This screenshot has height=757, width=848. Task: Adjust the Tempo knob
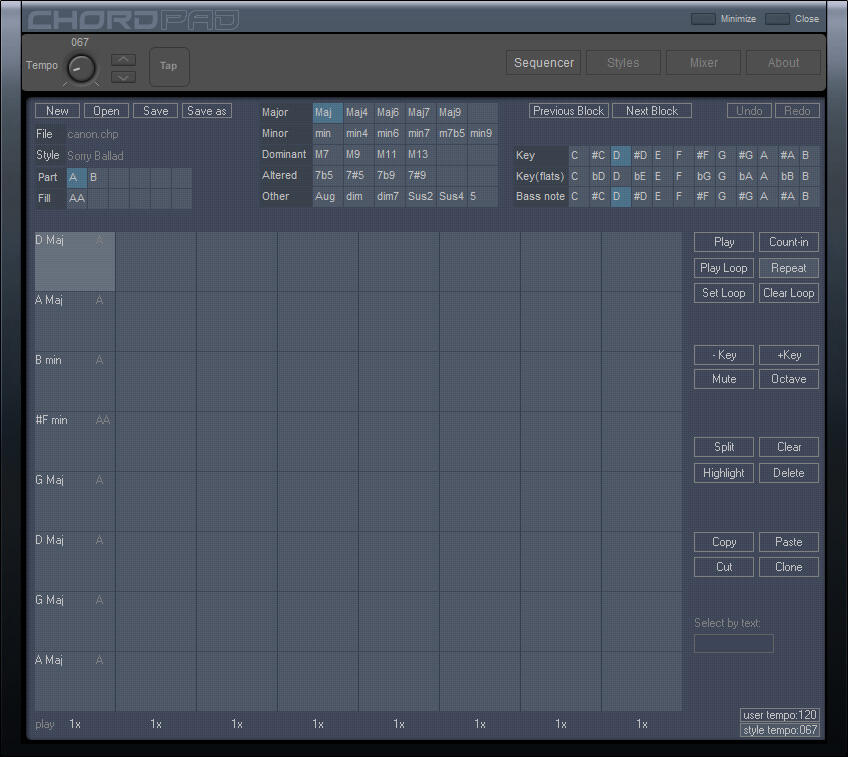(81, 68)
